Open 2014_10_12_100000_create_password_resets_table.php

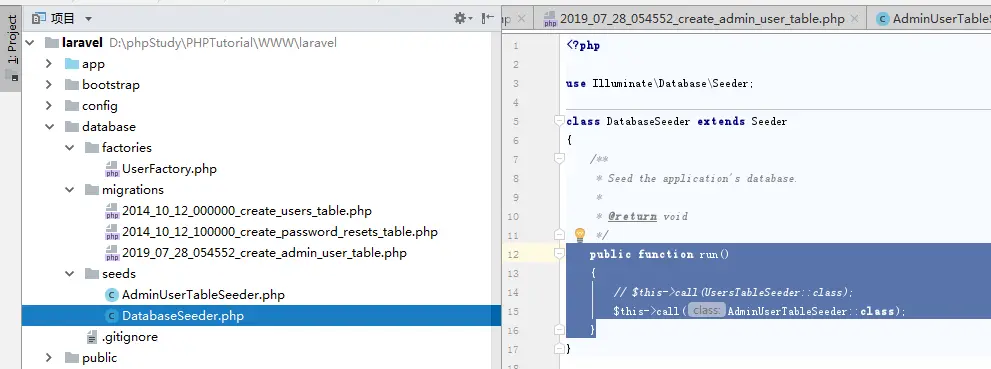[x=279, y=232]
